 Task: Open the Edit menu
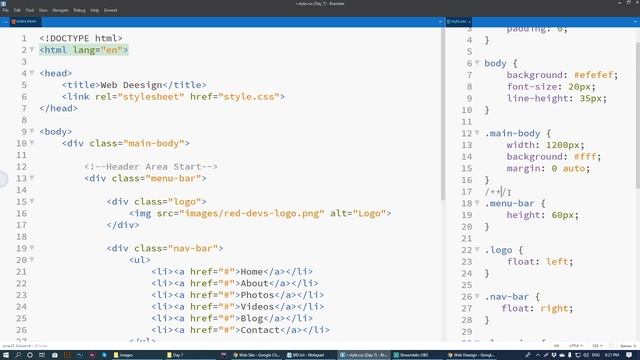[17, 10]
